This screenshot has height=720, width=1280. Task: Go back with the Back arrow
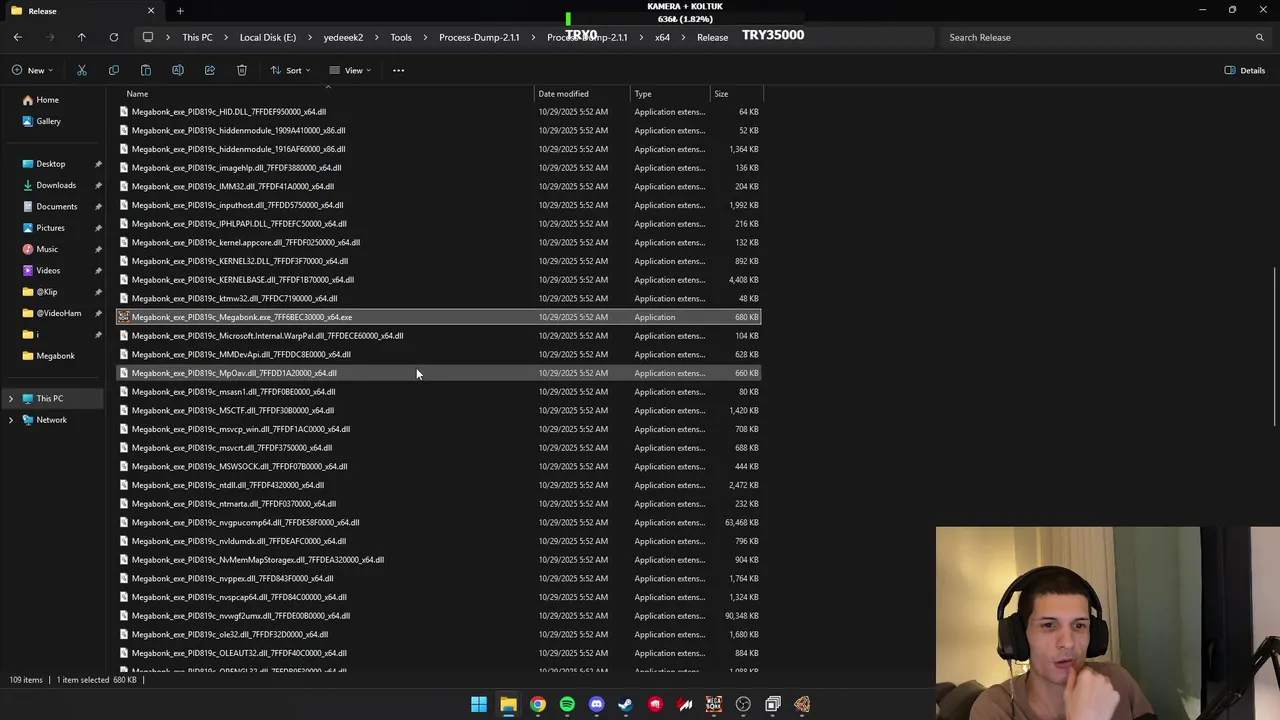click(18, 37)
